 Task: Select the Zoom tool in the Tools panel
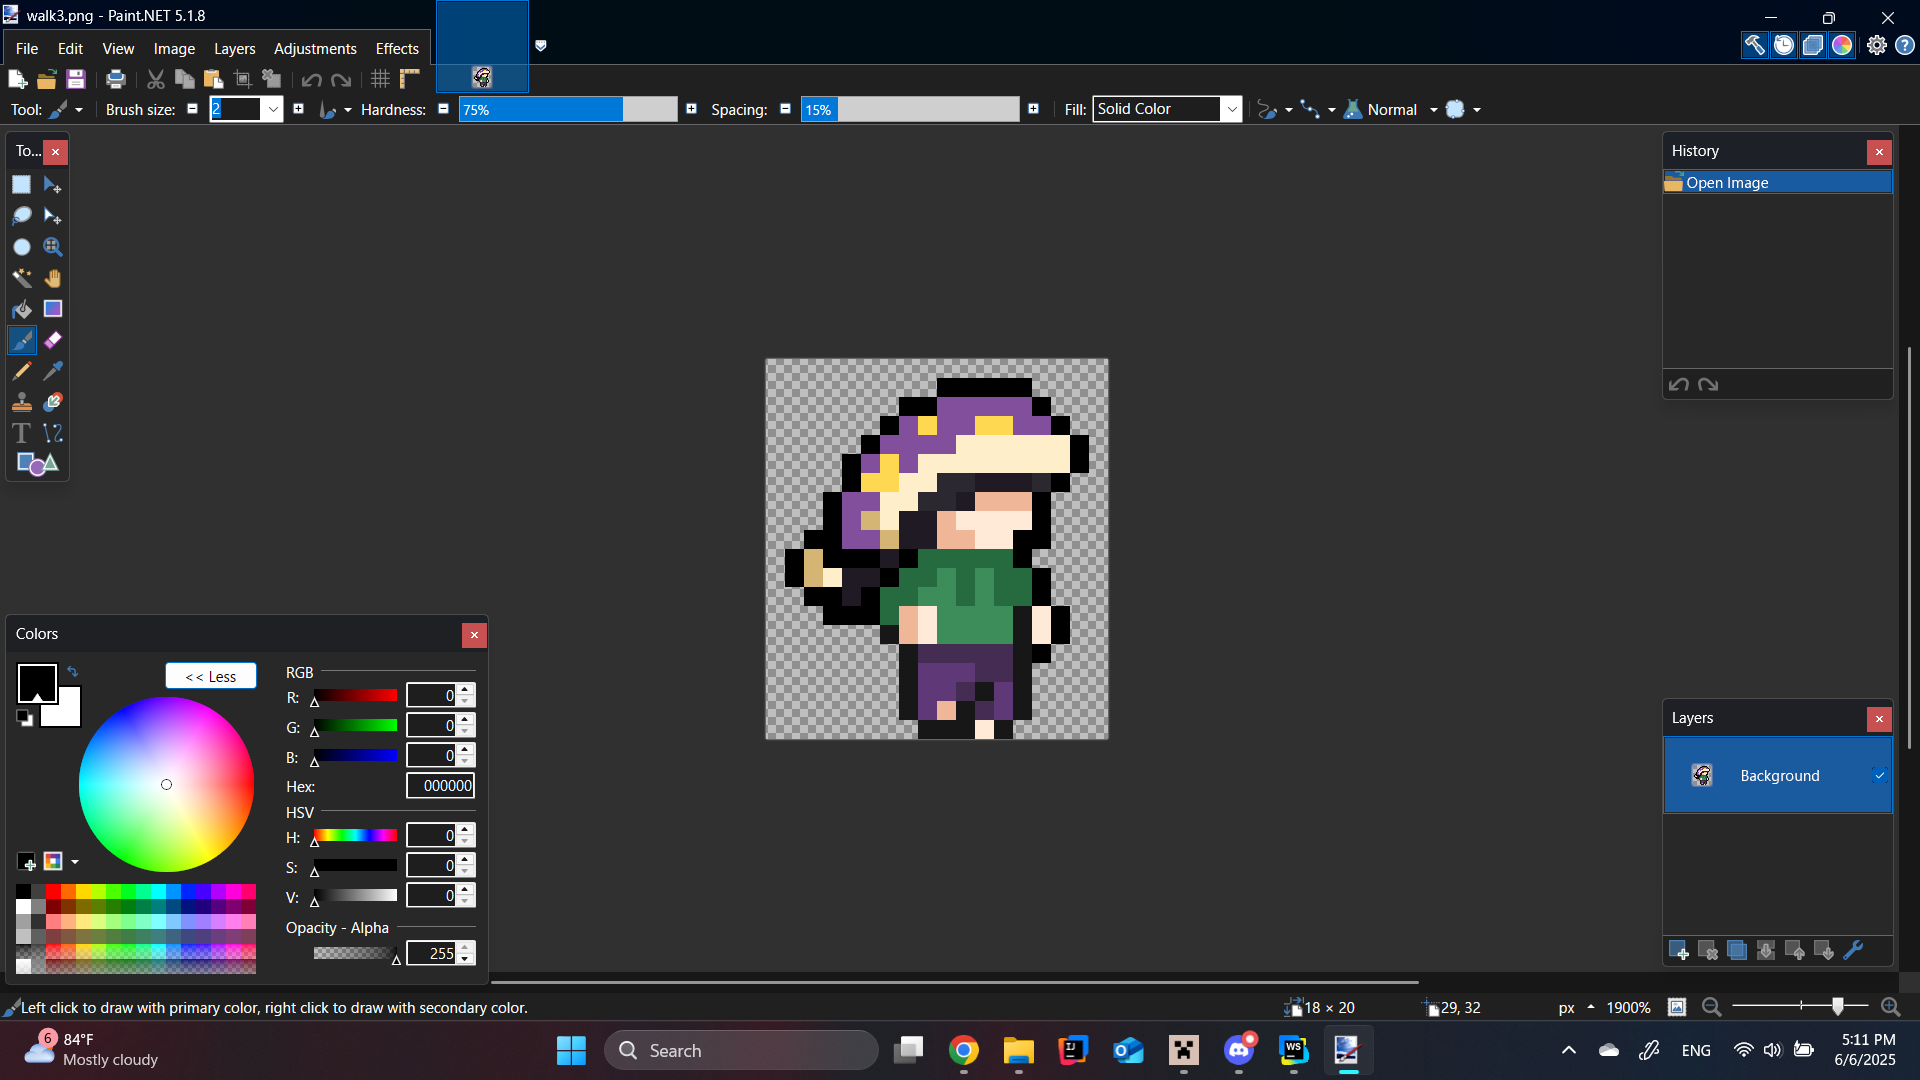(x=53, y=247)
